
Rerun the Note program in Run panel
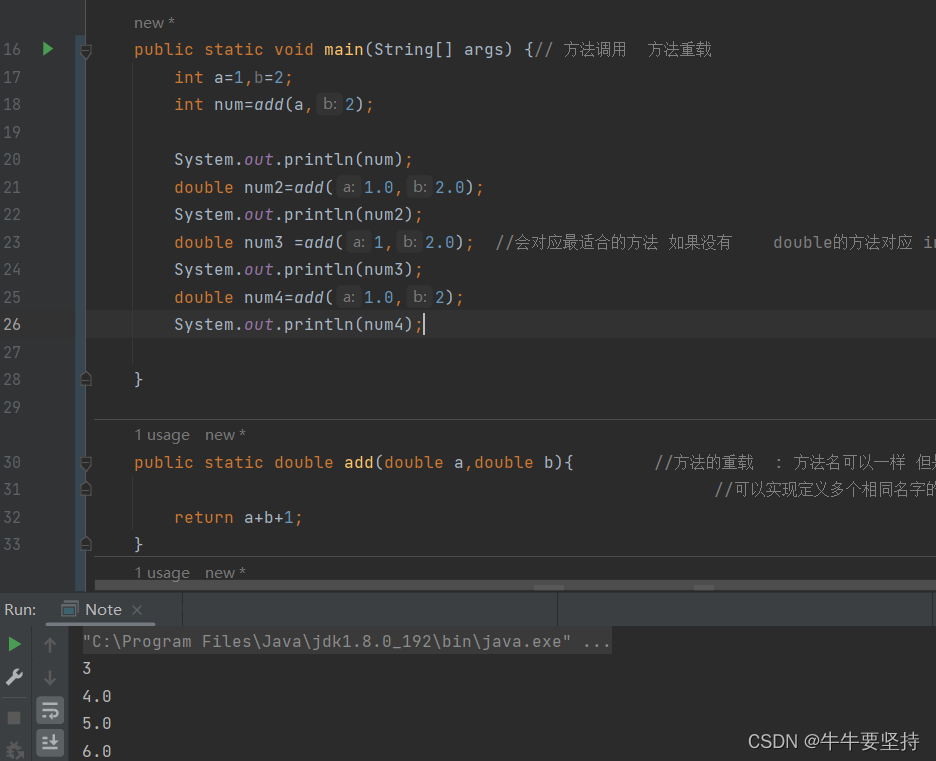(14, 644)
